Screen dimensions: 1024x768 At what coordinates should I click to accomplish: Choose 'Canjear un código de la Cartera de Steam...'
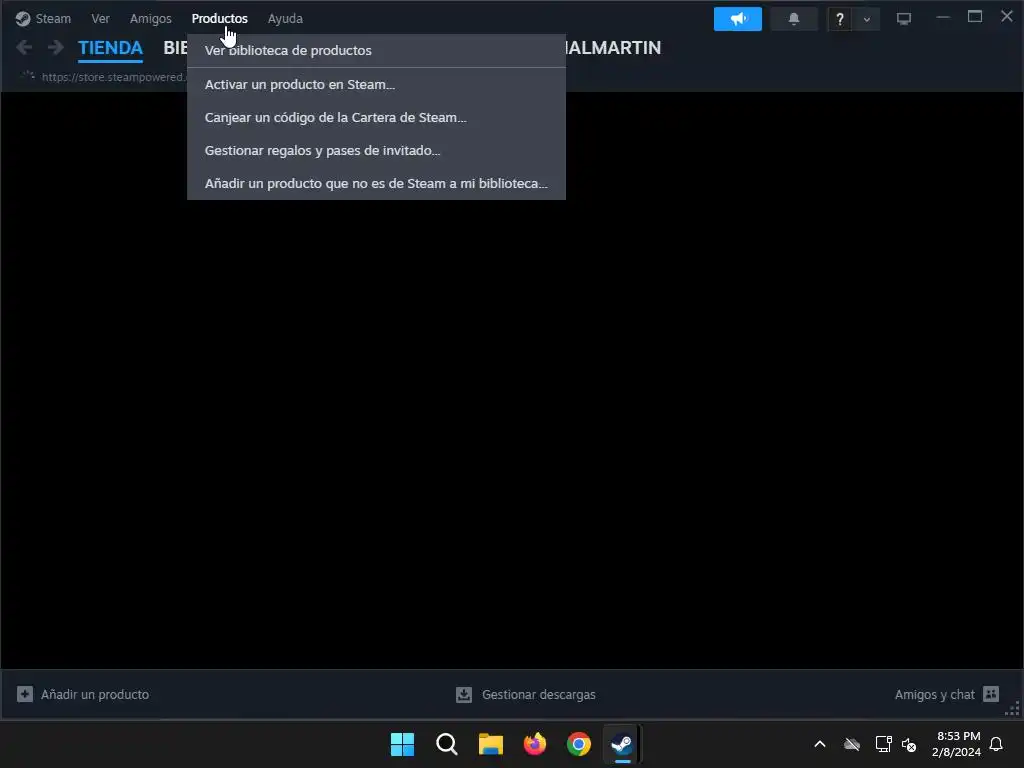click(x=376, y=118)
